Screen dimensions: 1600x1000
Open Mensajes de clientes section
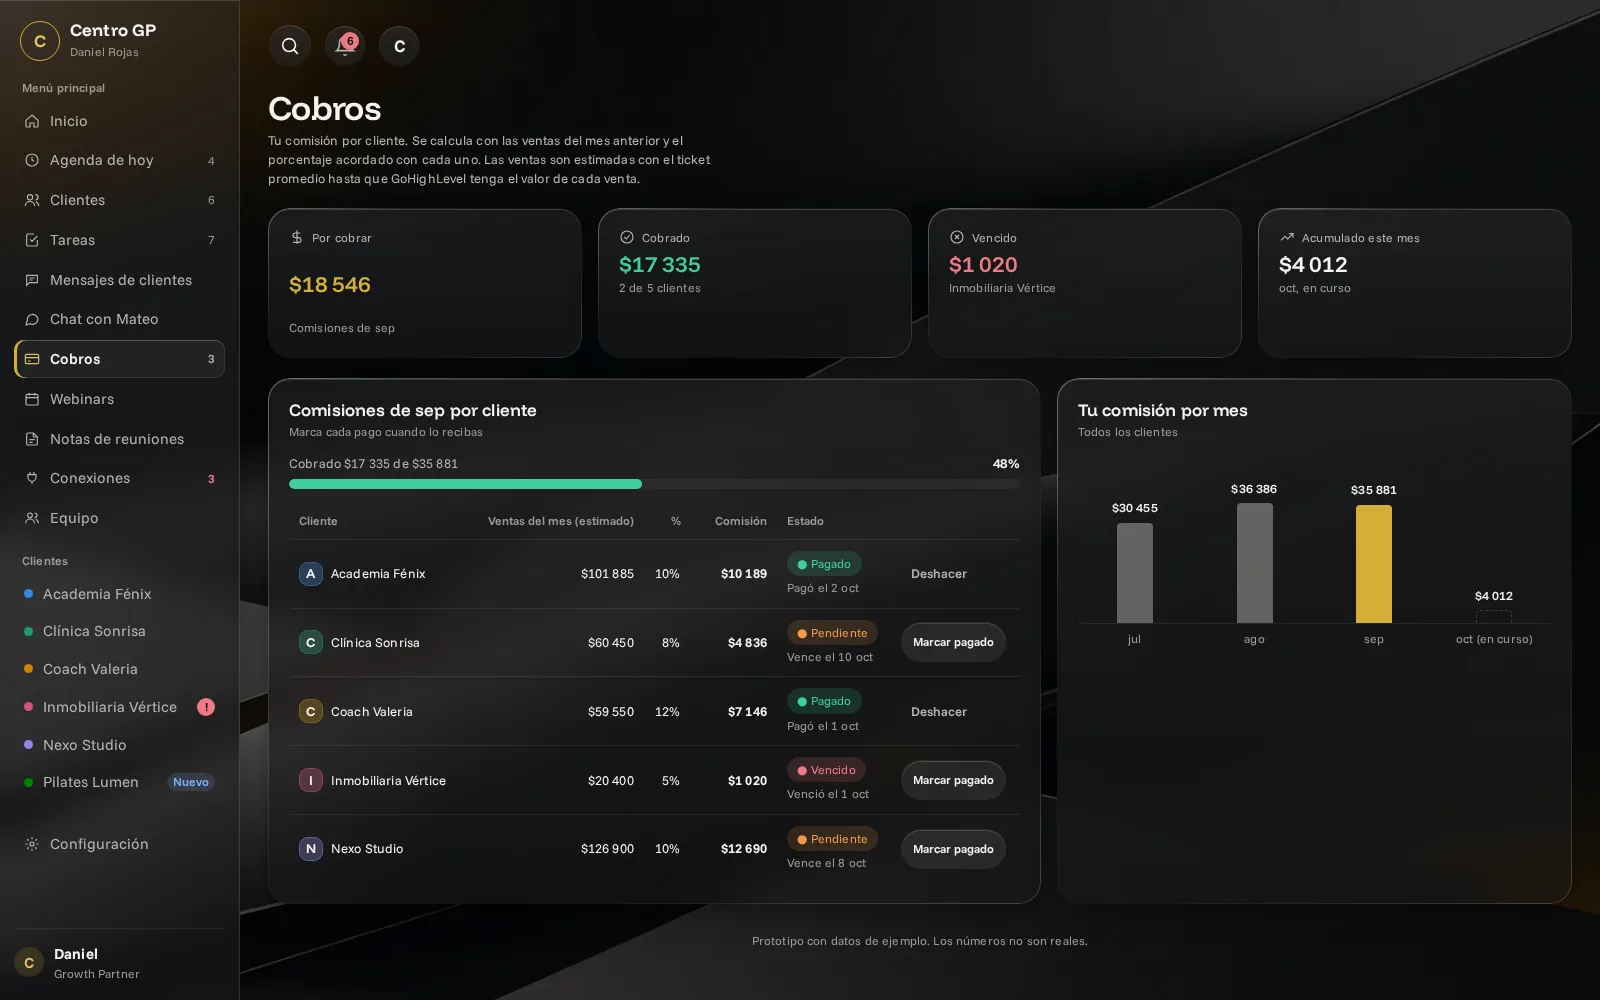coord(120,280)
